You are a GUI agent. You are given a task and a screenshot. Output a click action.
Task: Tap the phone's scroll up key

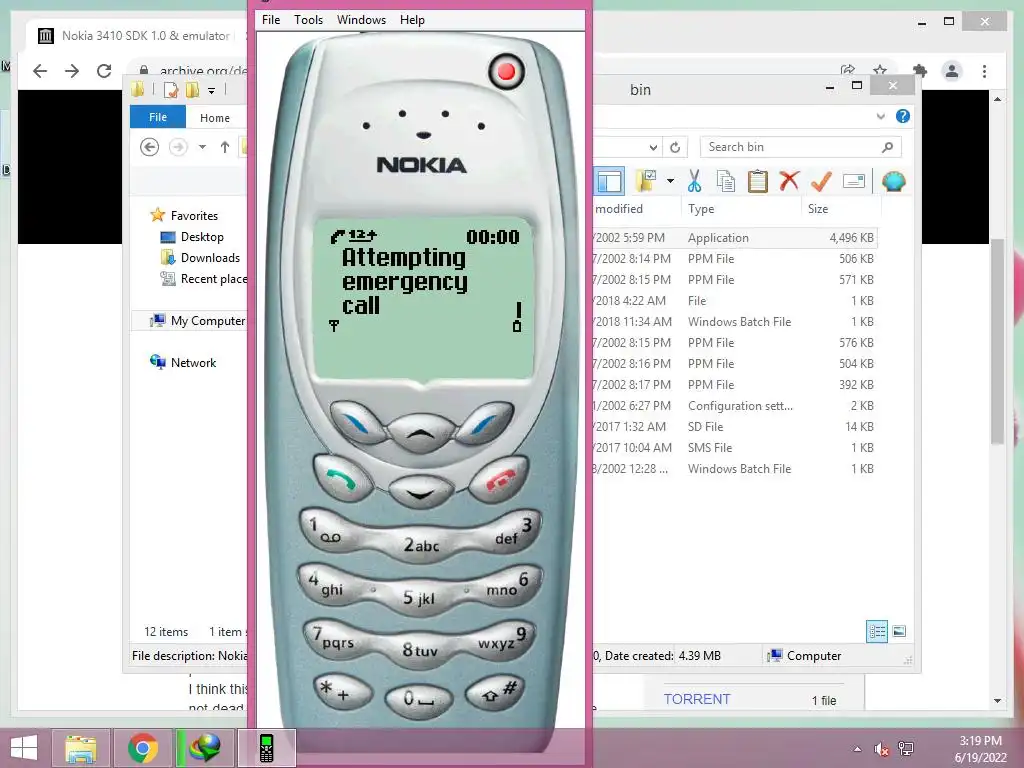[x=421, y=432]
